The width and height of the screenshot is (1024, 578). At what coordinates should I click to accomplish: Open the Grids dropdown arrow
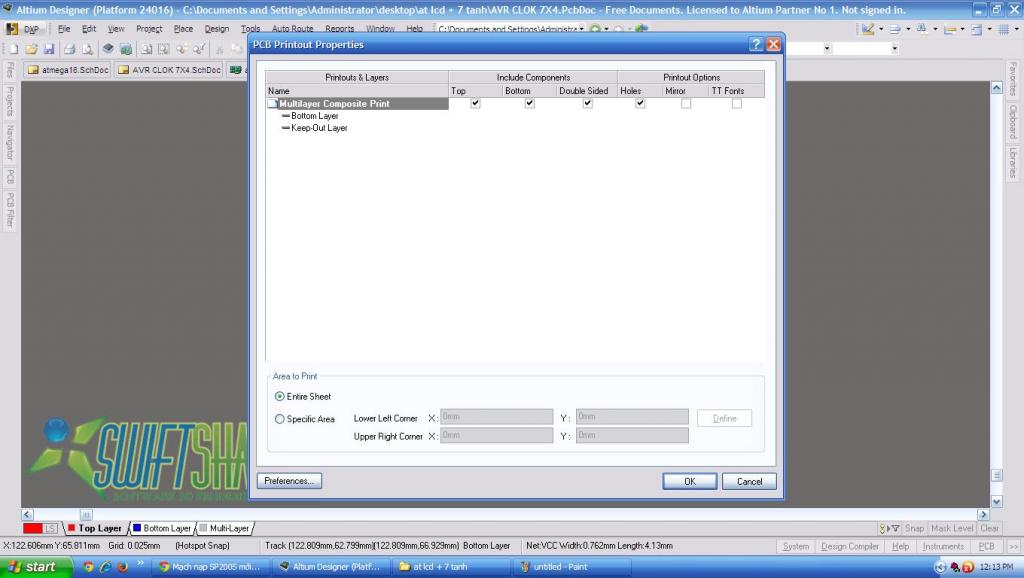(1016, 29)
